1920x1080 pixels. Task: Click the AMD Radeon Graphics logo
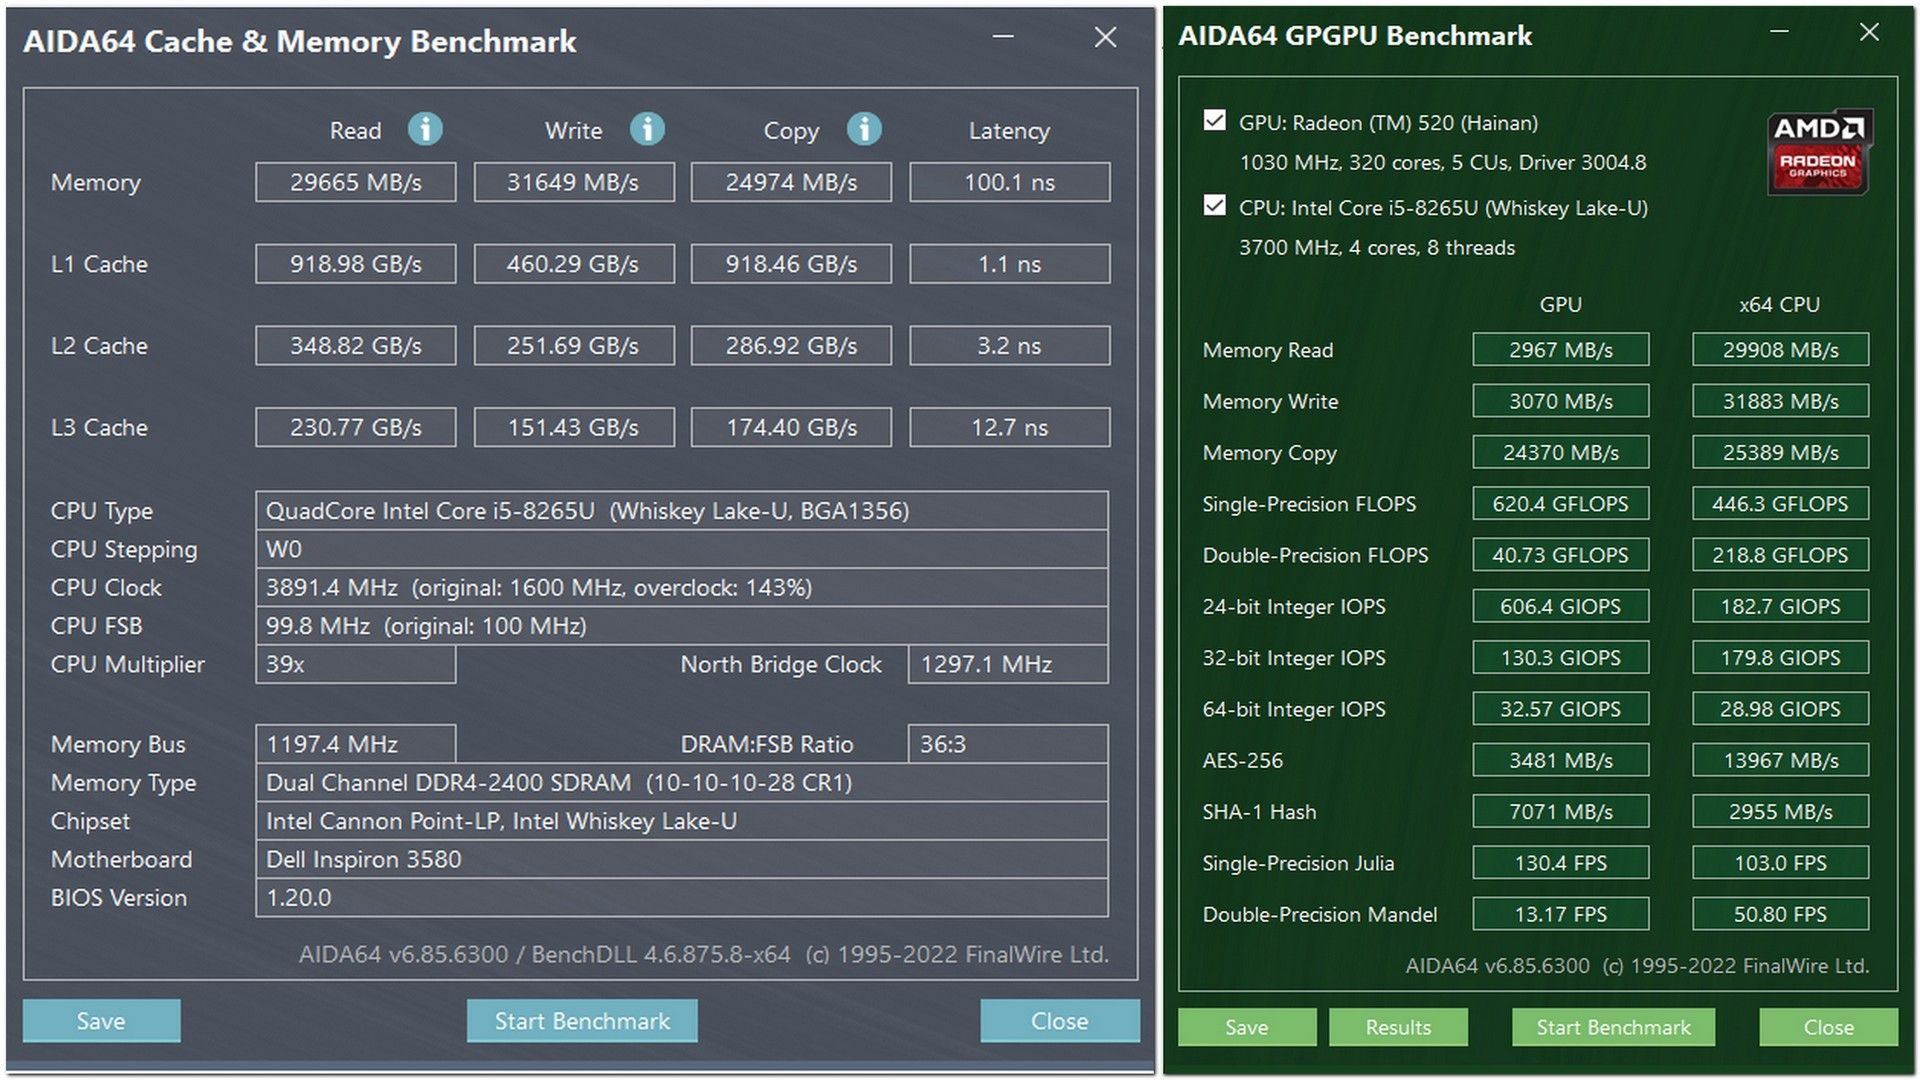click(x=1818, y=153)
